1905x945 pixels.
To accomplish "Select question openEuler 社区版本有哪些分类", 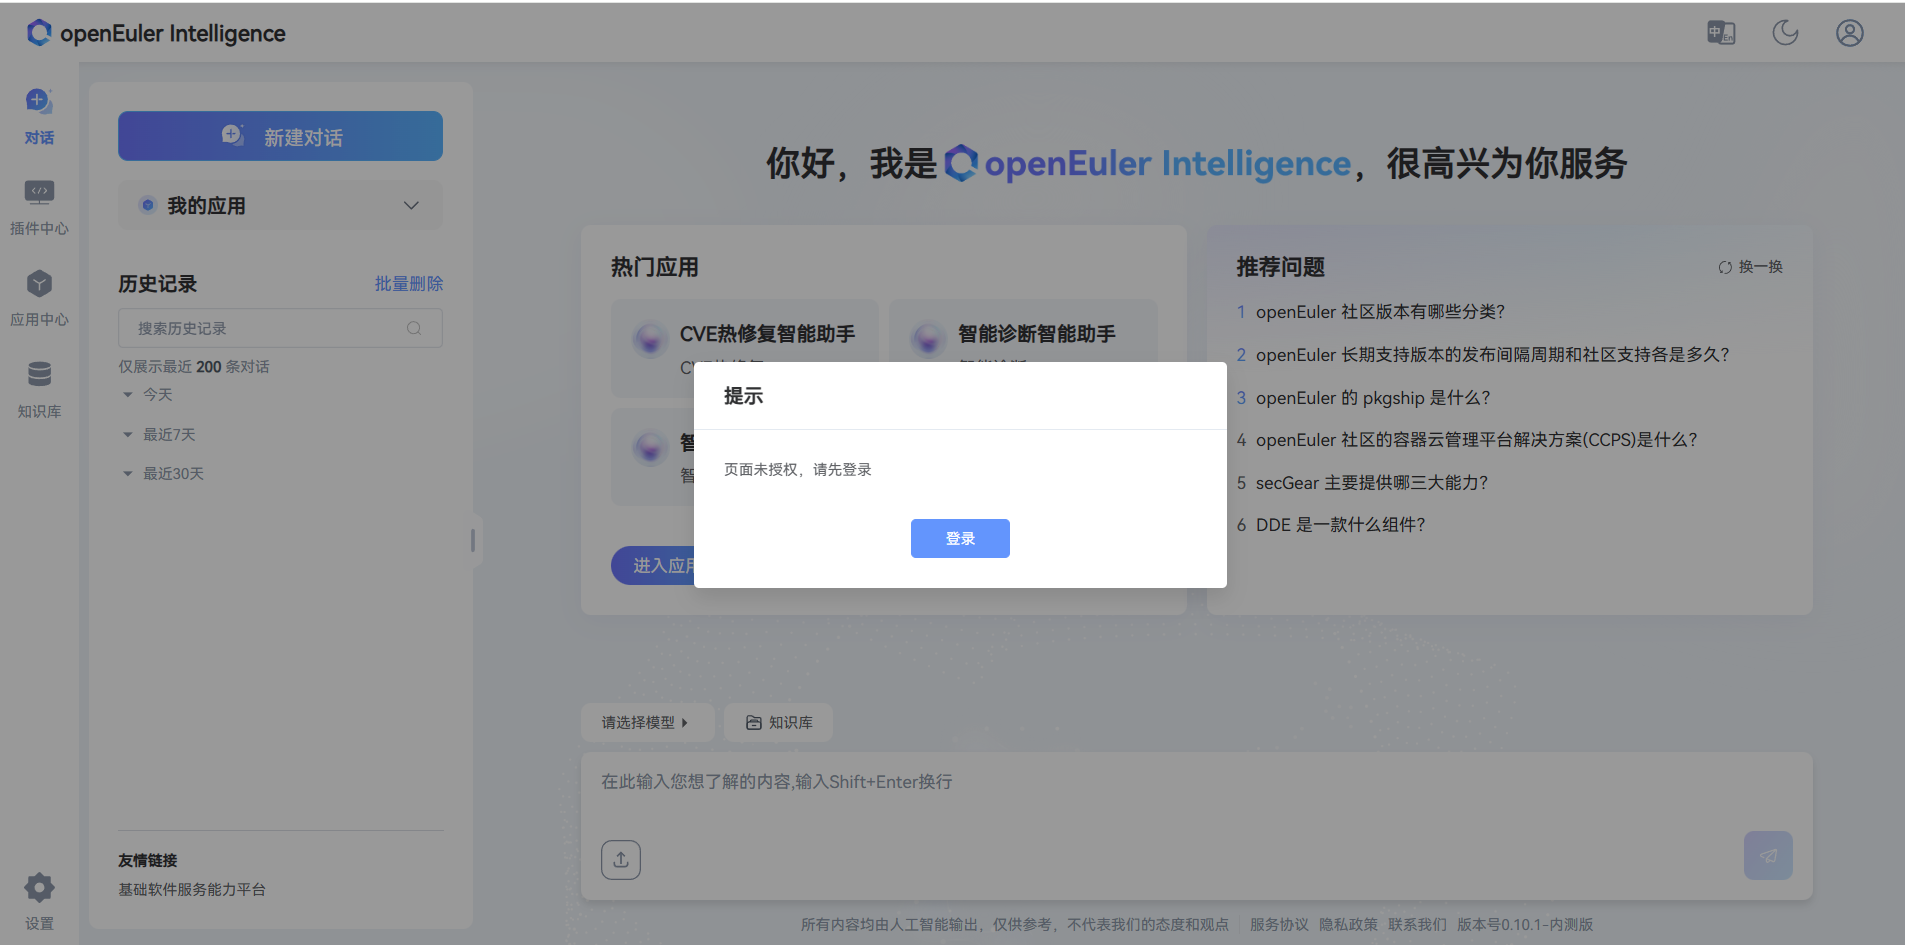I will pyautogui.click(x=1380, y=312).
